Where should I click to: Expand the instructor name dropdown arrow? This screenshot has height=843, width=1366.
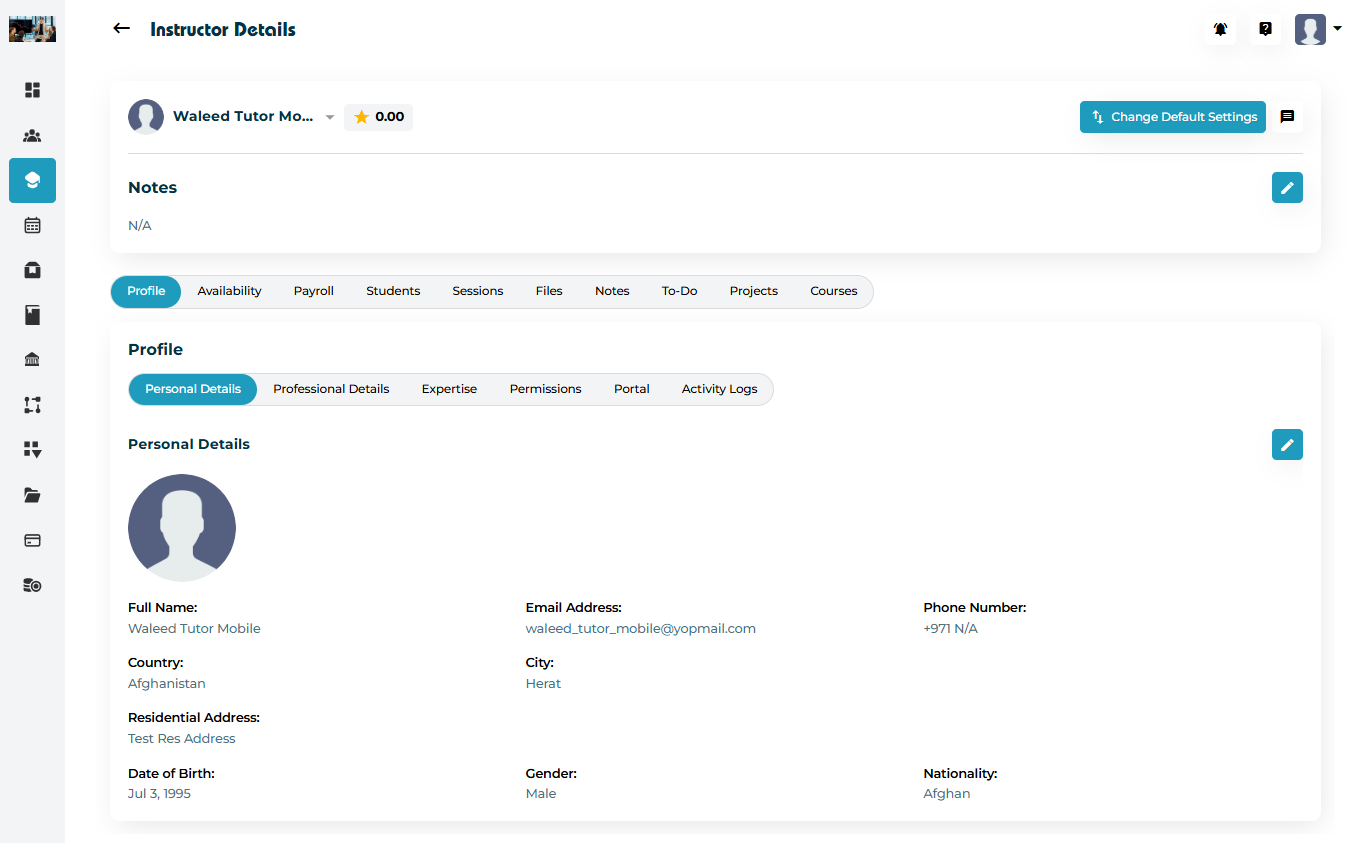pyautogui.click(x=330, y=118)
